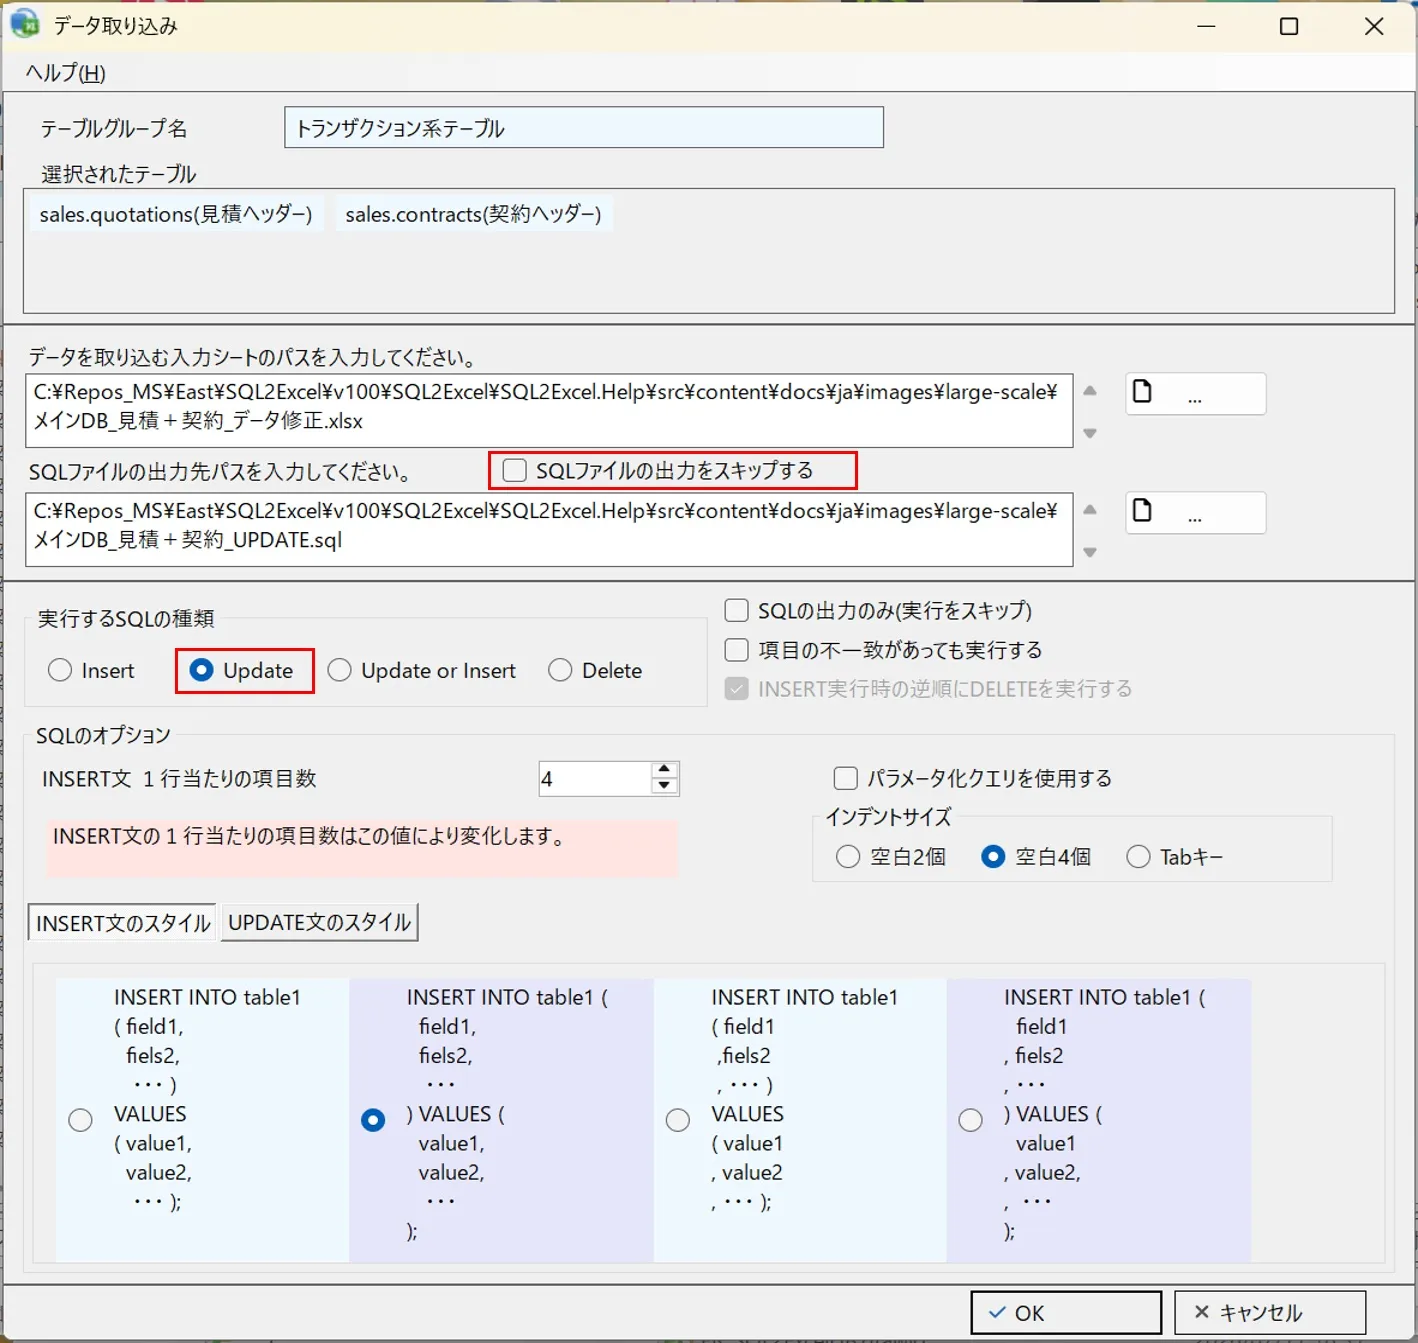This screenshot has height=1343, width=1418.
Task: Open the ヘルプ(H) menu
Action: point(66,73)
